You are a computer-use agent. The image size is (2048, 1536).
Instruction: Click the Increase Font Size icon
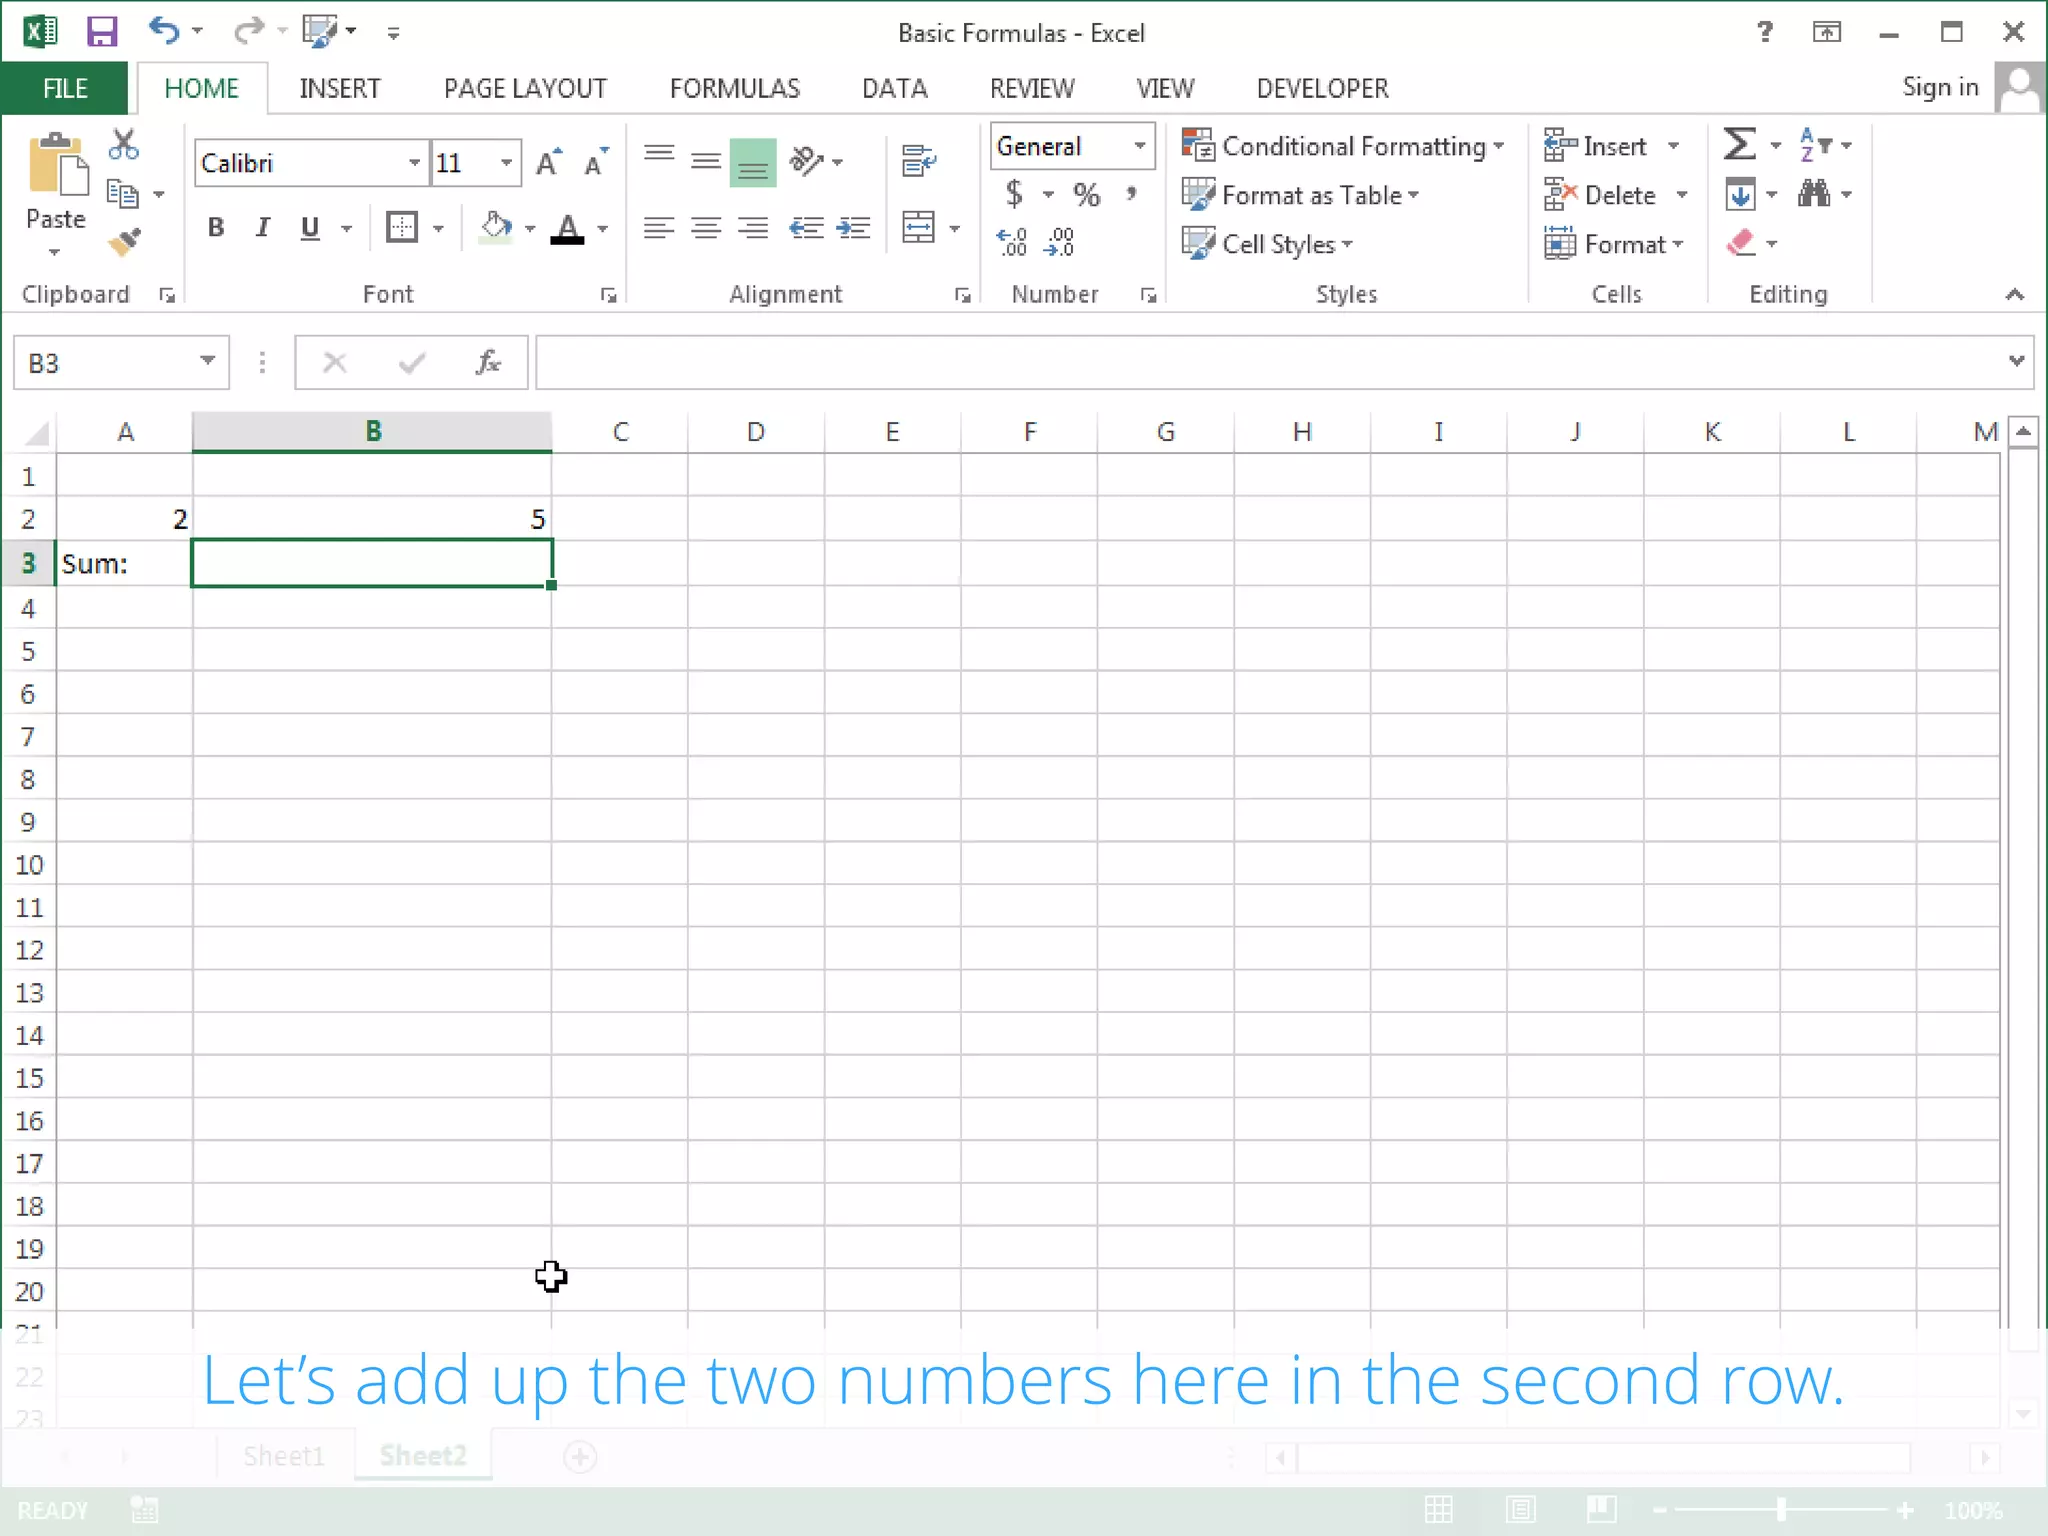[548, 163]
